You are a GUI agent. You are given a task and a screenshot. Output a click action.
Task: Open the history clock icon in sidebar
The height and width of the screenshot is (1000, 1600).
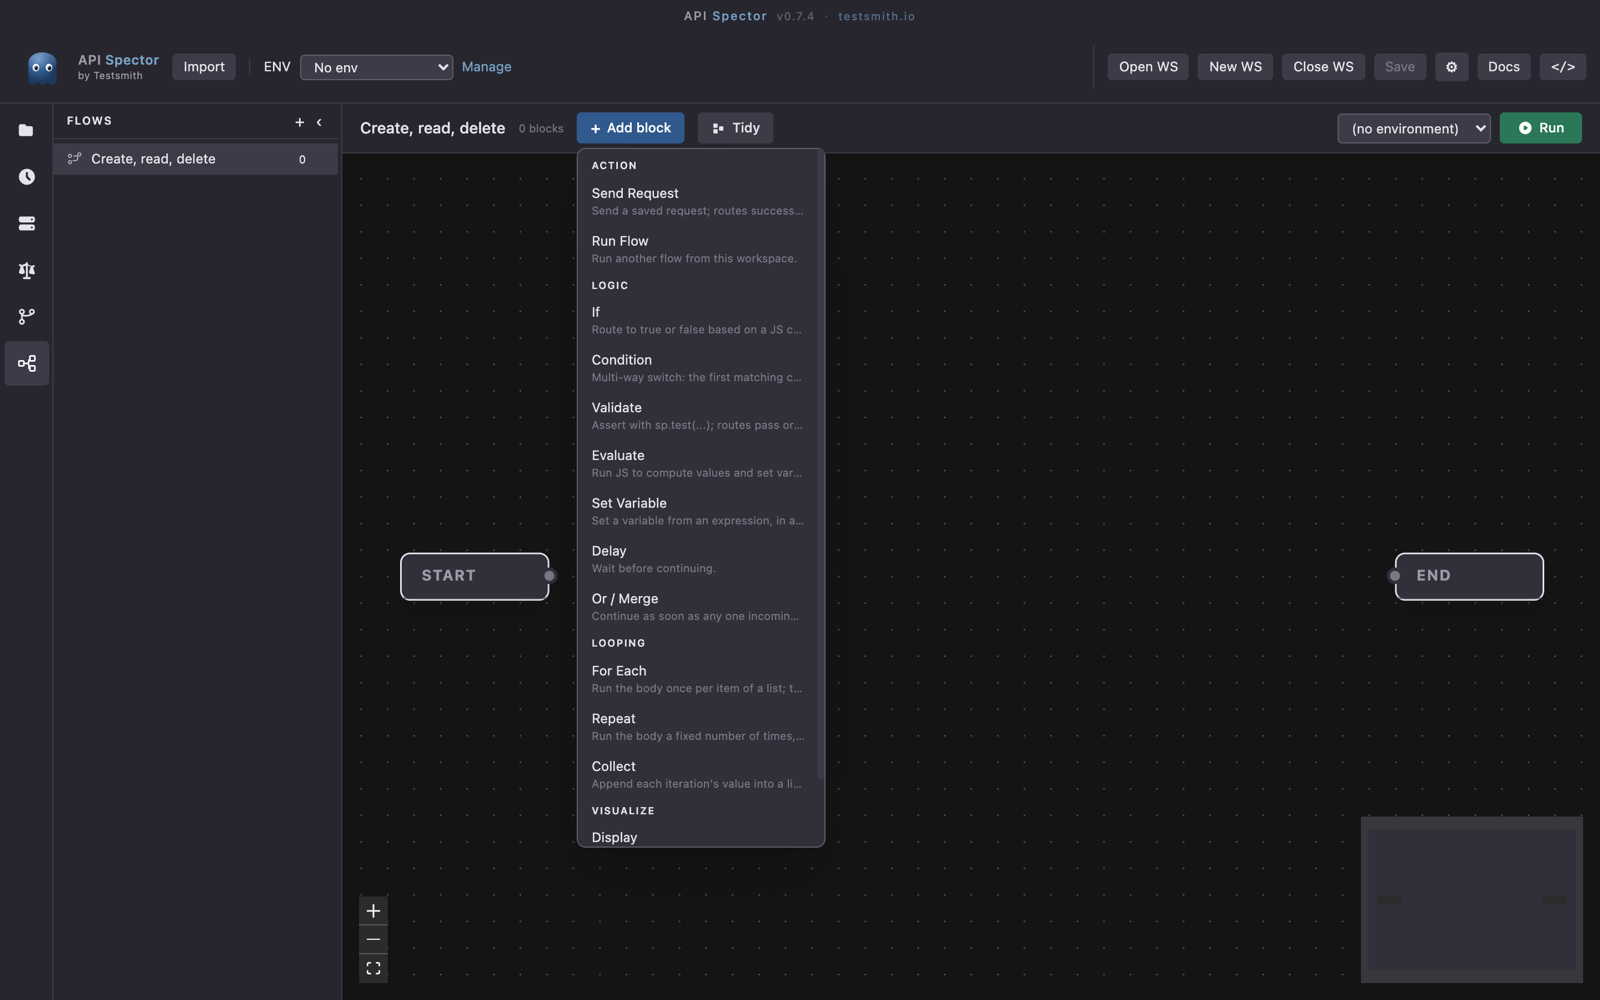point(26,177)
